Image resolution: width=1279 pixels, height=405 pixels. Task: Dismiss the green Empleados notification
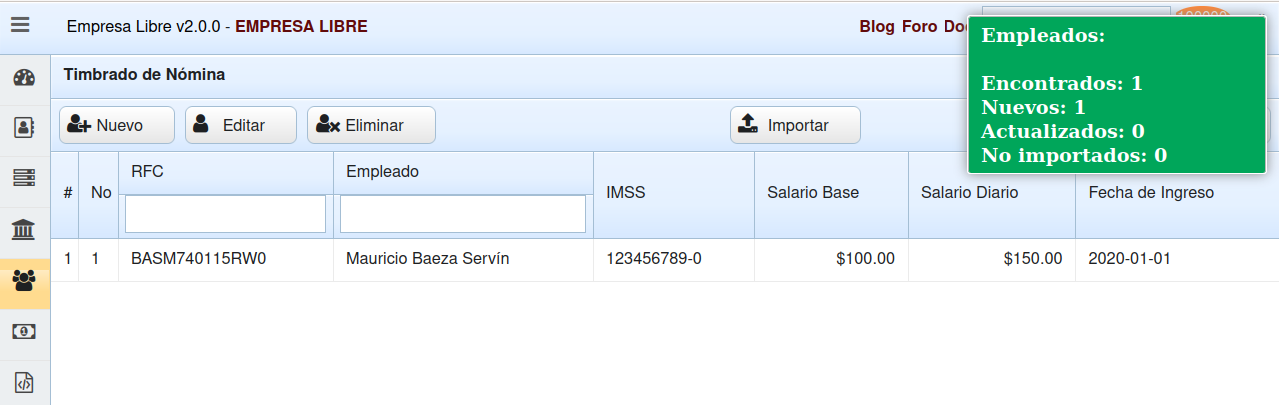pos(1116,94)
